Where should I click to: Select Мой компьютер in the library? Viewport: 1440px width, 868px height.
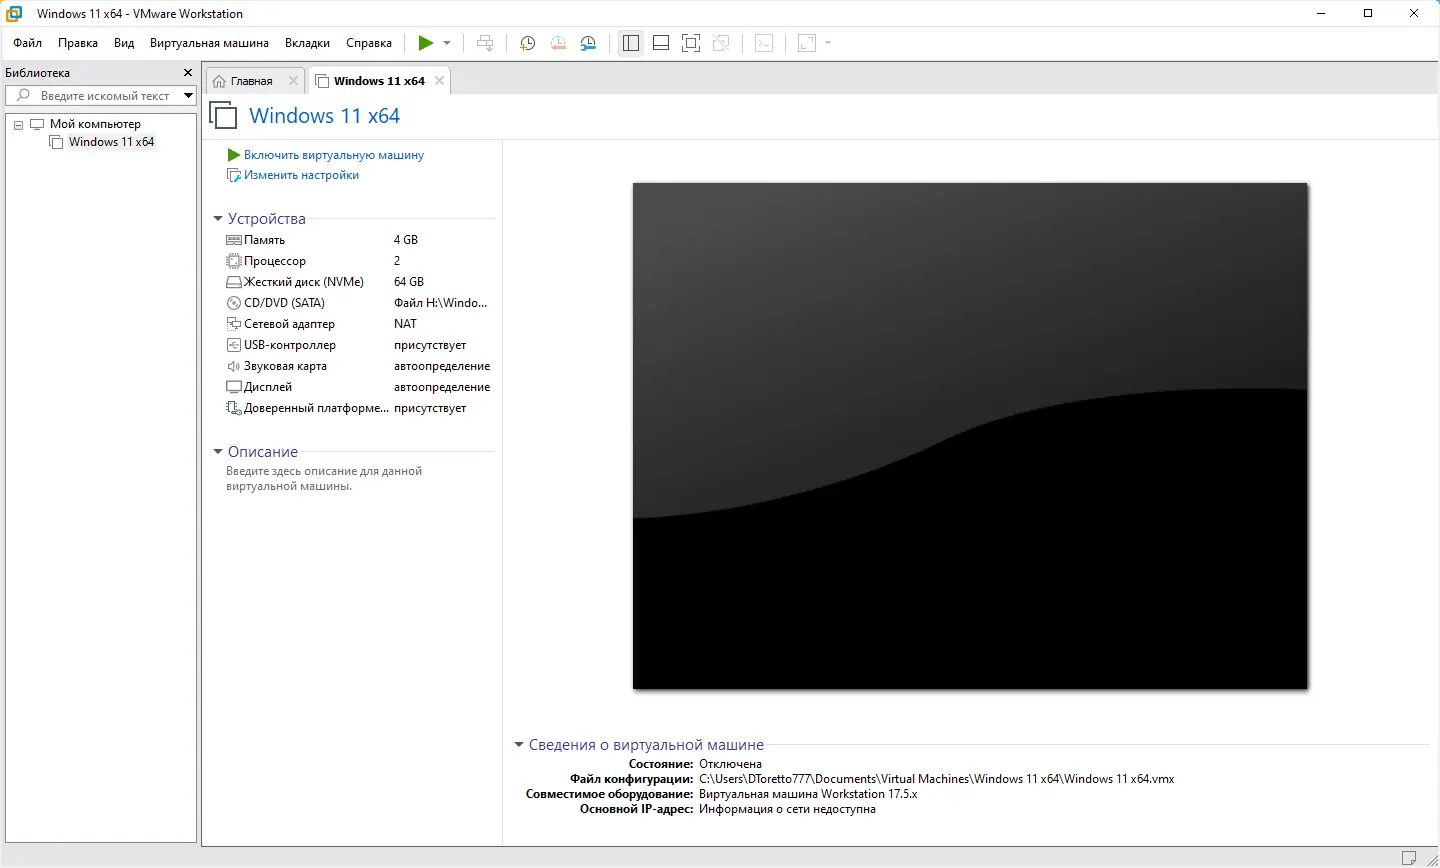point(95,124)
